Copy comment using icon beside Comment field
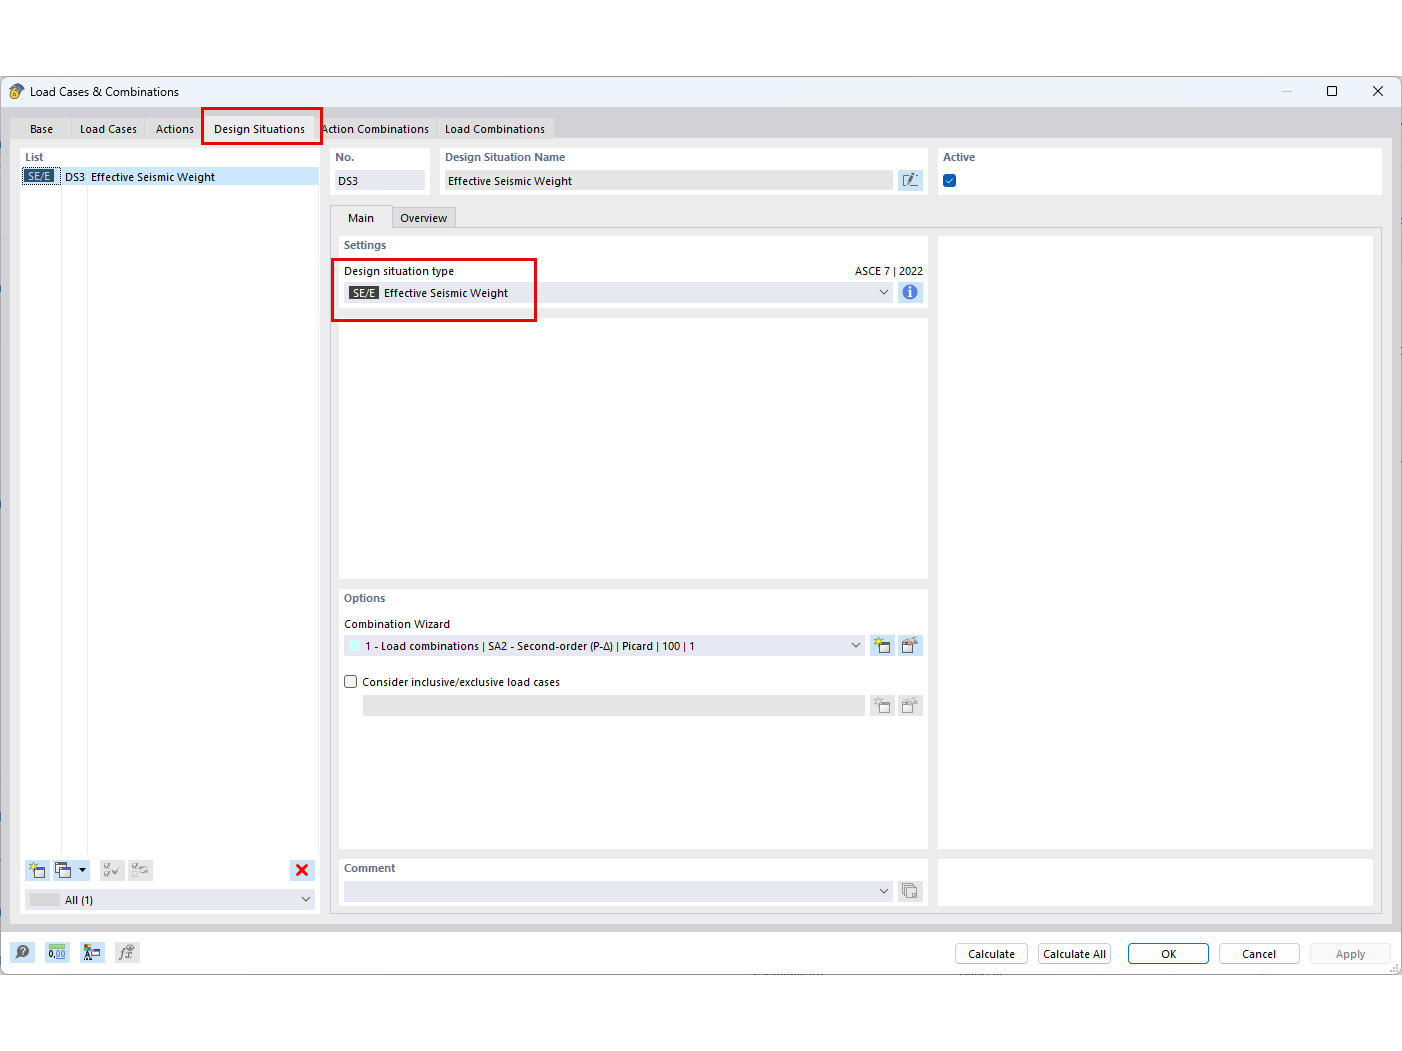1402x1051 pixels. (x=910, y=890)
